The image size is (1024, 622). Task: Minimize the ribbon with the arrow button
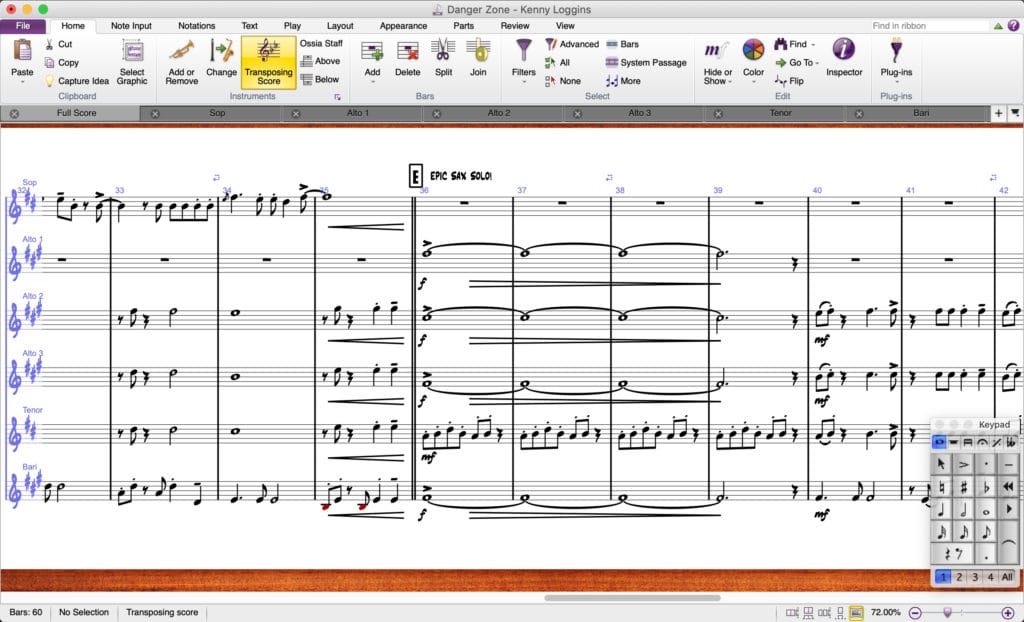tap(998, 26)
